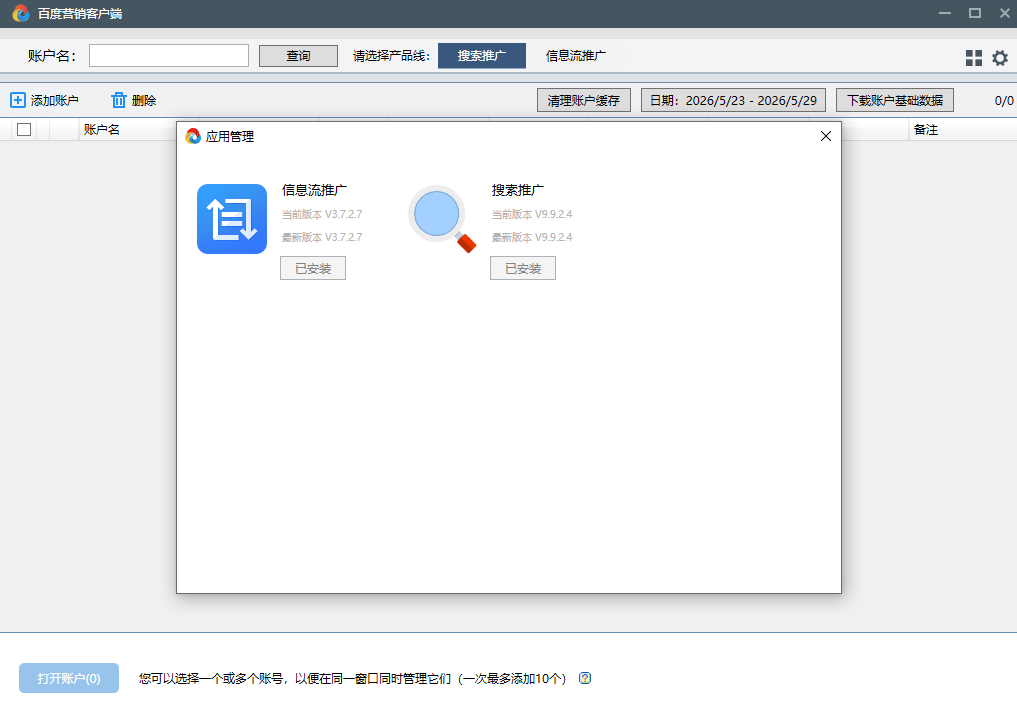Click the 添加账户 plus icon
The height and width of the screenshot is (722, 1017).
point(18,100)
